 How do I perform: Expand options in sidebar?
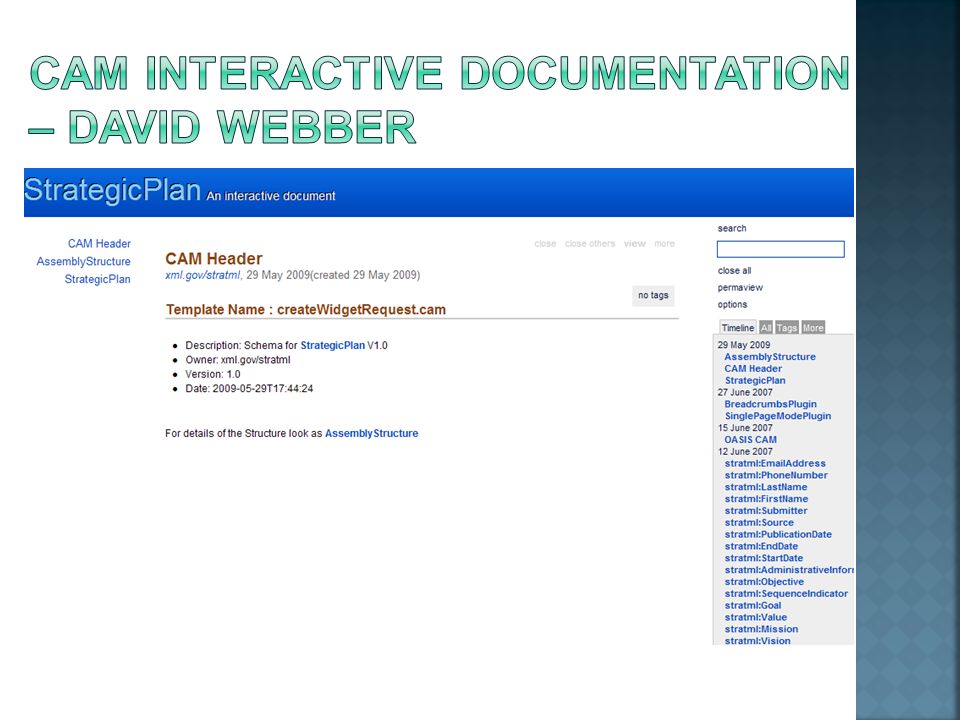click(732, 305)
